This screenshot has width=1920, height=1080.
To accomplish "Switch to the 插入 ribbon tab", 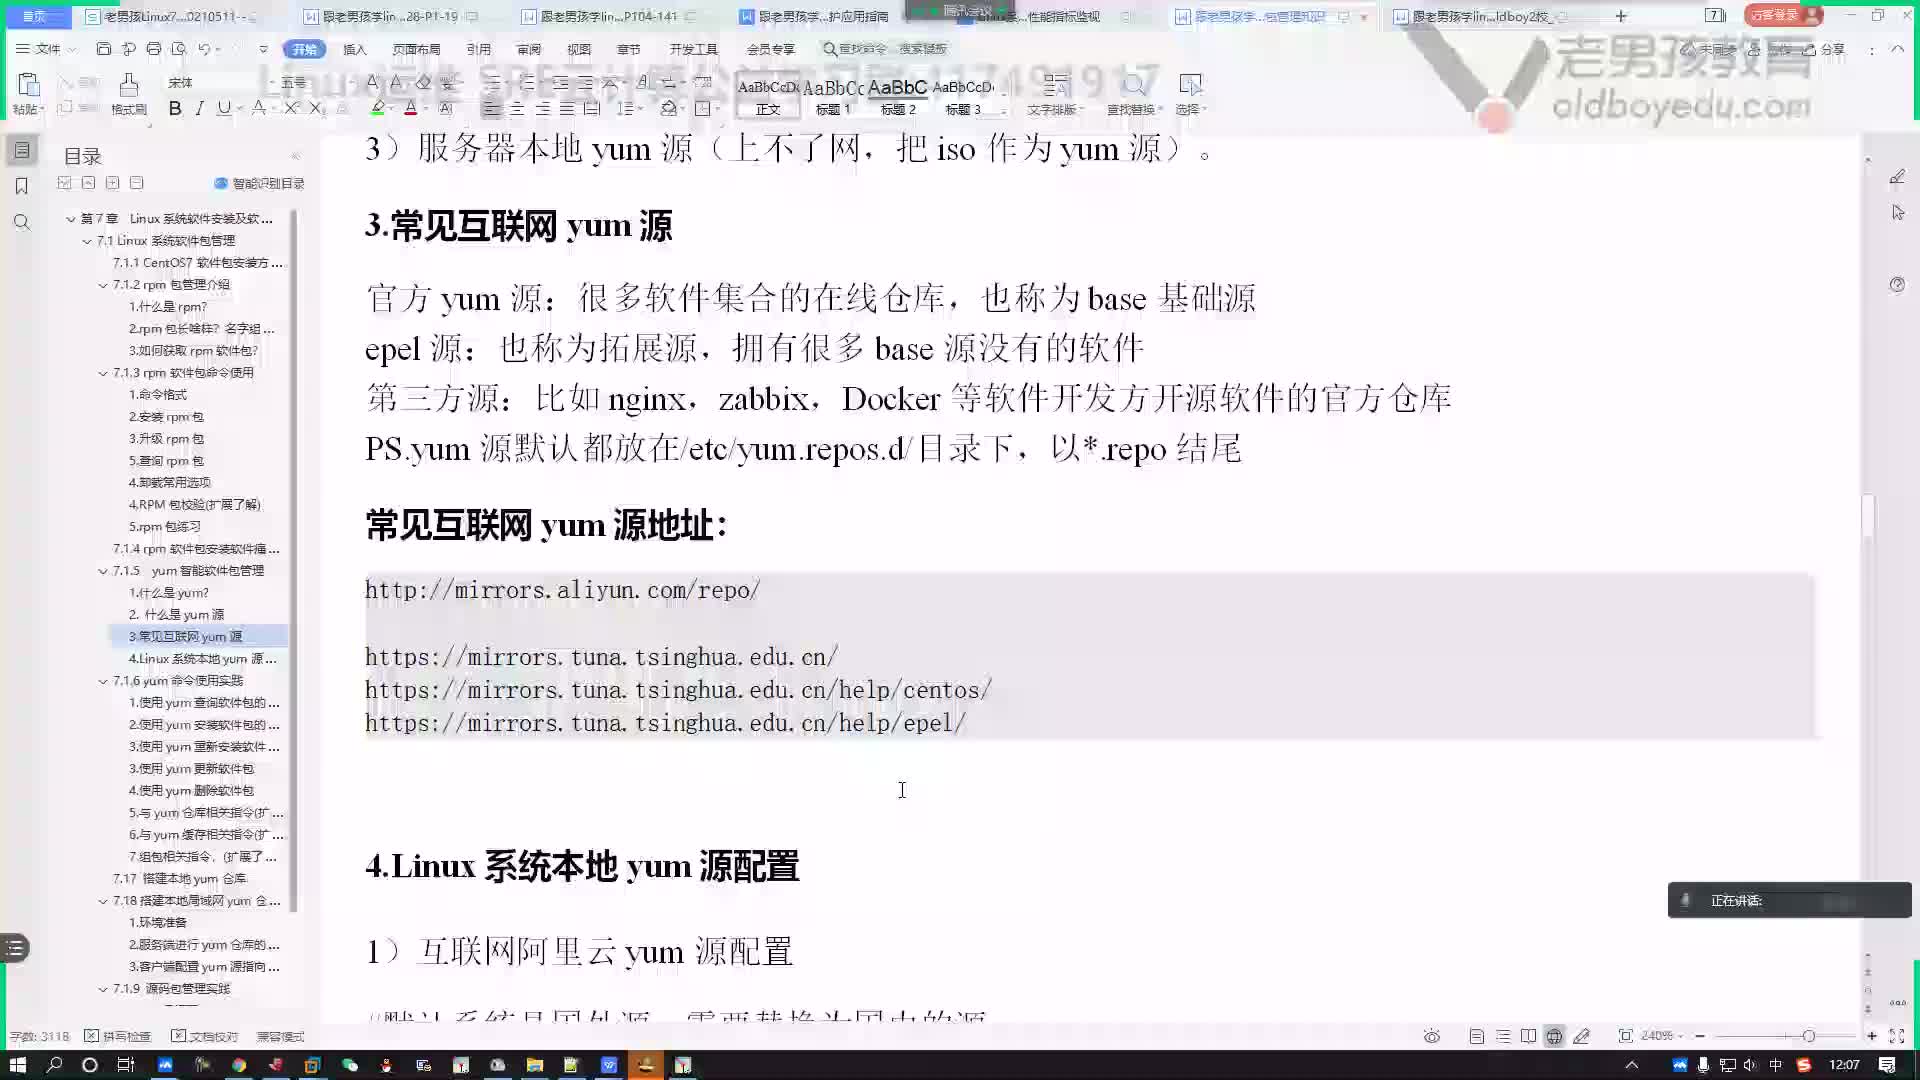I will [355, 49].
